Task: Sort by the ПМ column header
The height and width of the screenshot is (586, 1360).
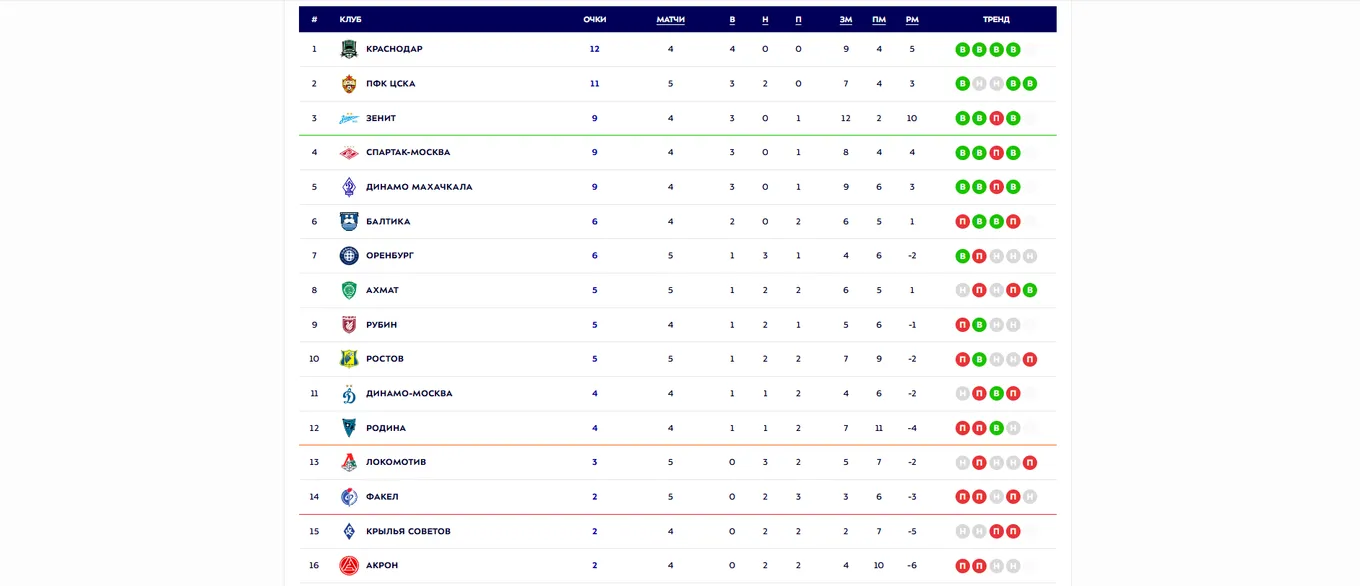Action: pos(879,19)
